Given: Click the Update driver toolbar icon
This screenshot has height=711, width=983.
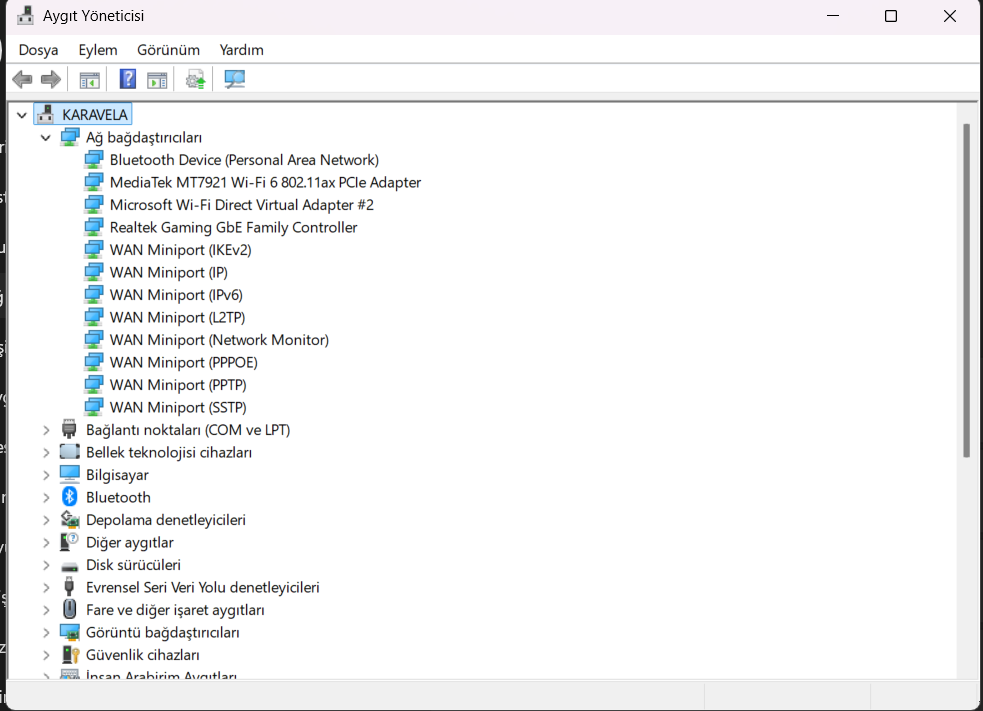Looking at the screenshot, I should coord(195,80).
